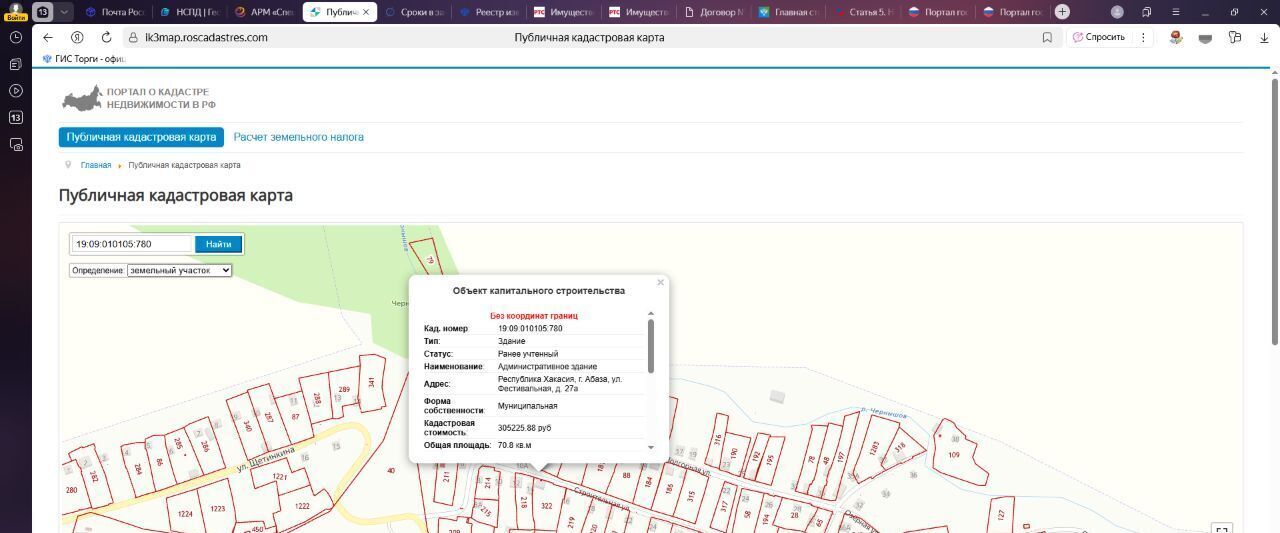
Task: Switch to the Сроки tab
Action: click(414, 12)
